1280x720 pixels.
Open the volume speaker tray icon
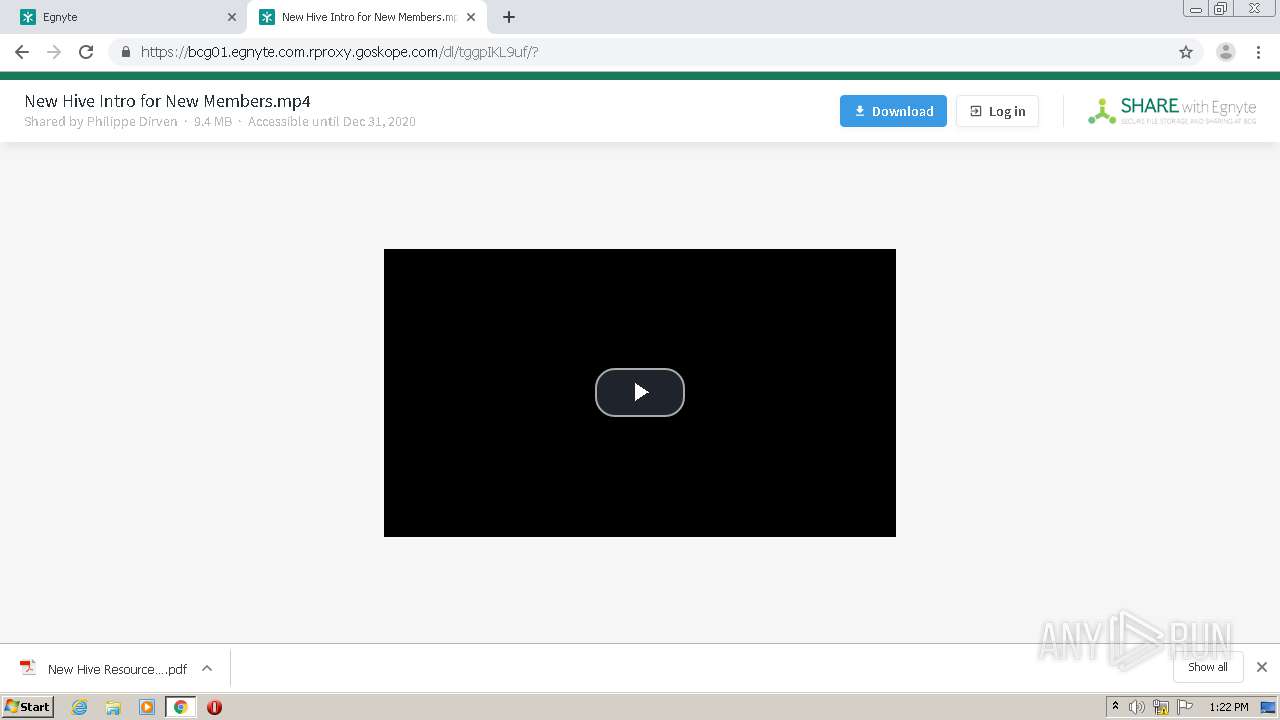coord(1137,707)
